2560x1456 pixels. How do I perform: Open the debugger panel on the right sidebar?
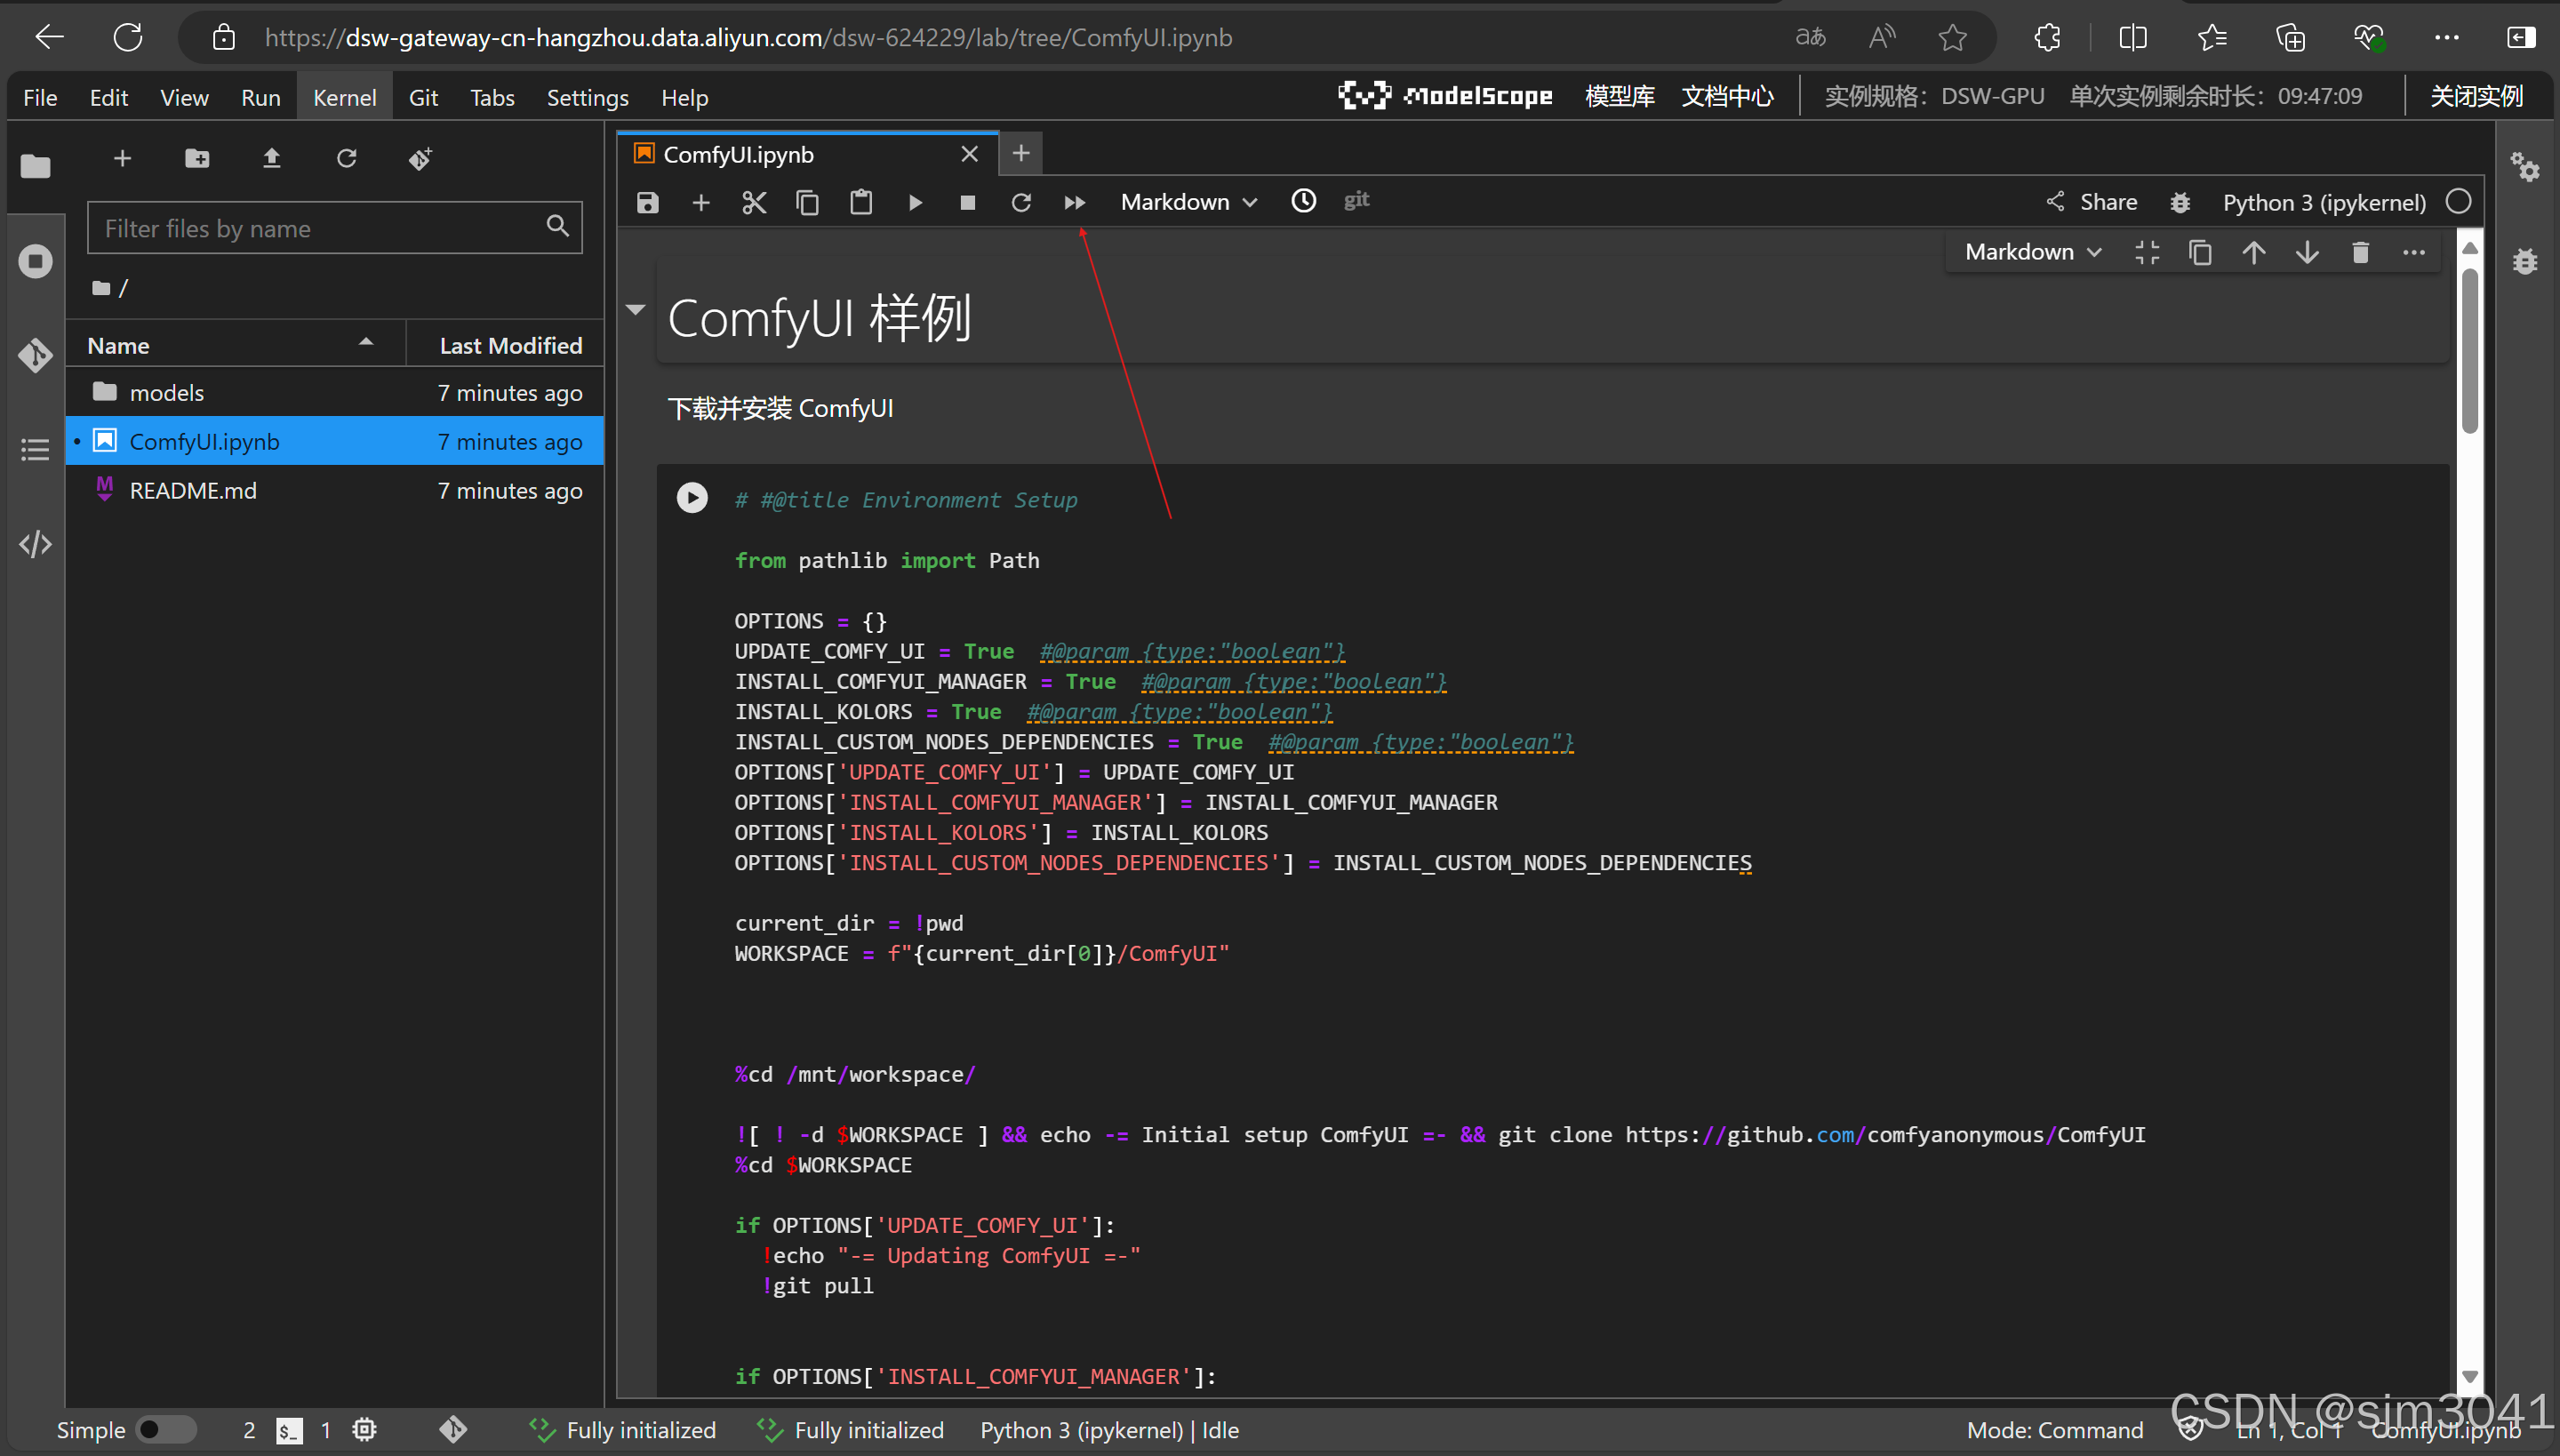click(x=2524, y=261)
